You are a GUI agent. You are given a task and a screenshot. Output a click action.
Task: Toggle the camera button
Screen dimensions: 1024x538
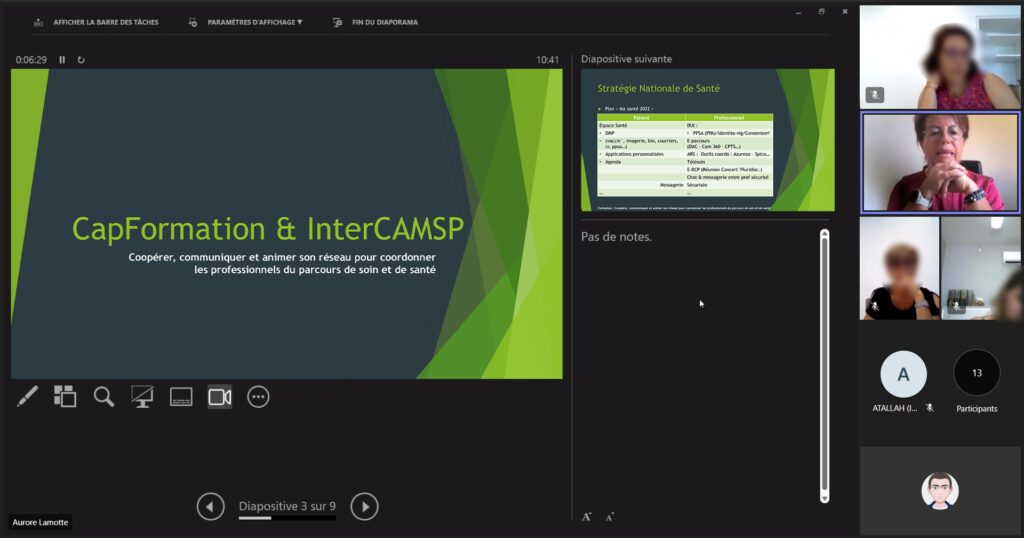[219, 396]
